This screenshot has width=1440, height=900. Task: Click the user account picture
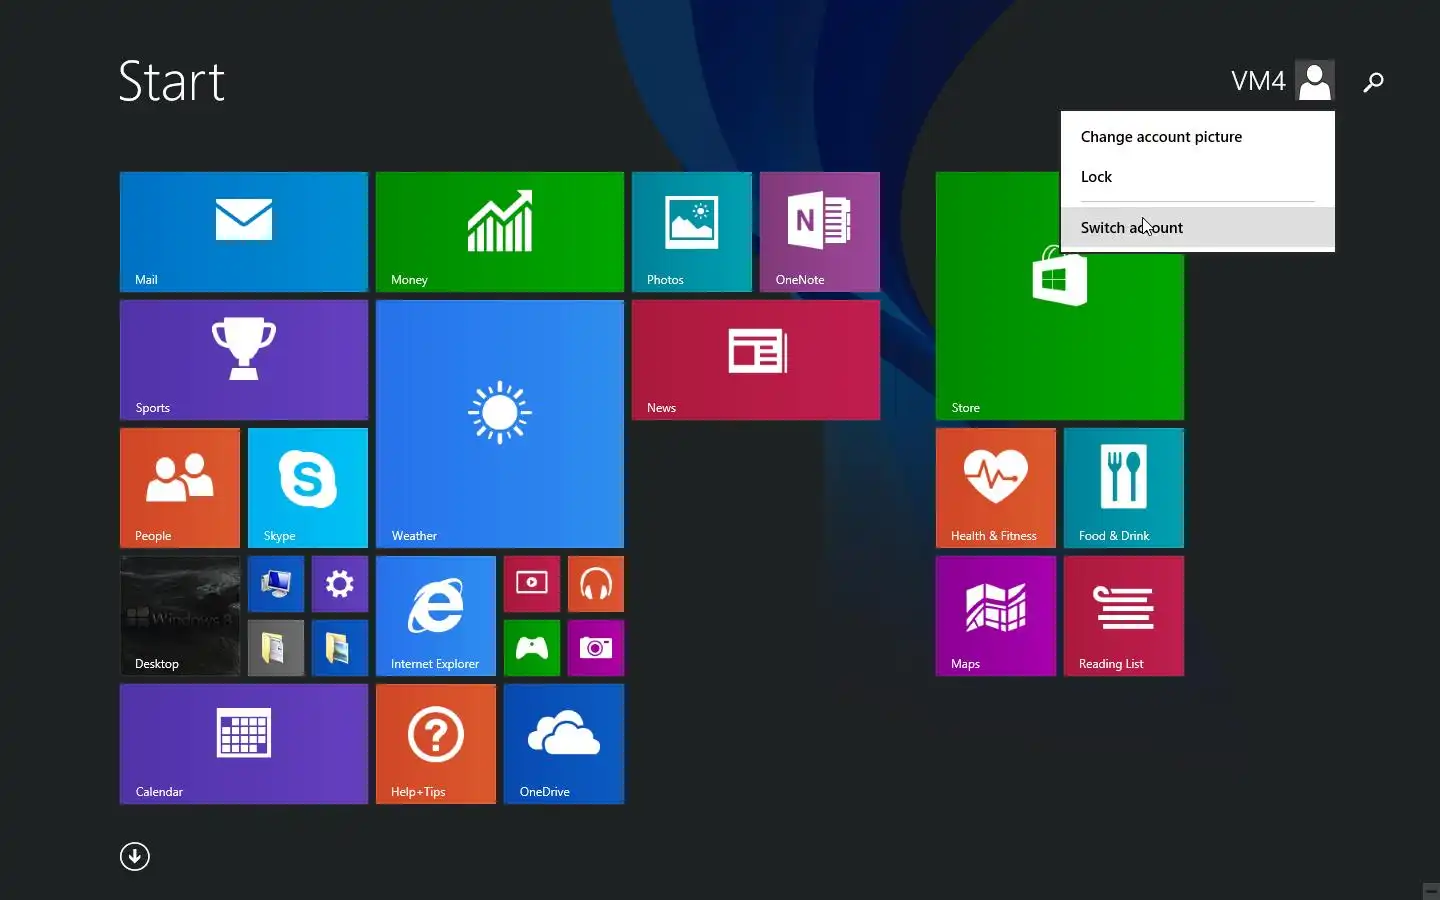(x=1315, y=81)
